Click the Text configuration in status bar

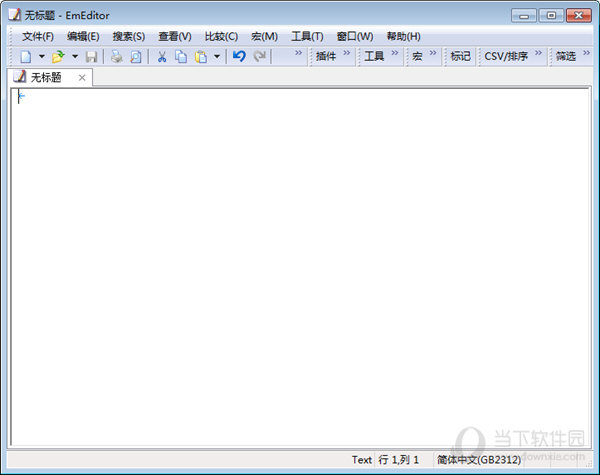[362, 460]
